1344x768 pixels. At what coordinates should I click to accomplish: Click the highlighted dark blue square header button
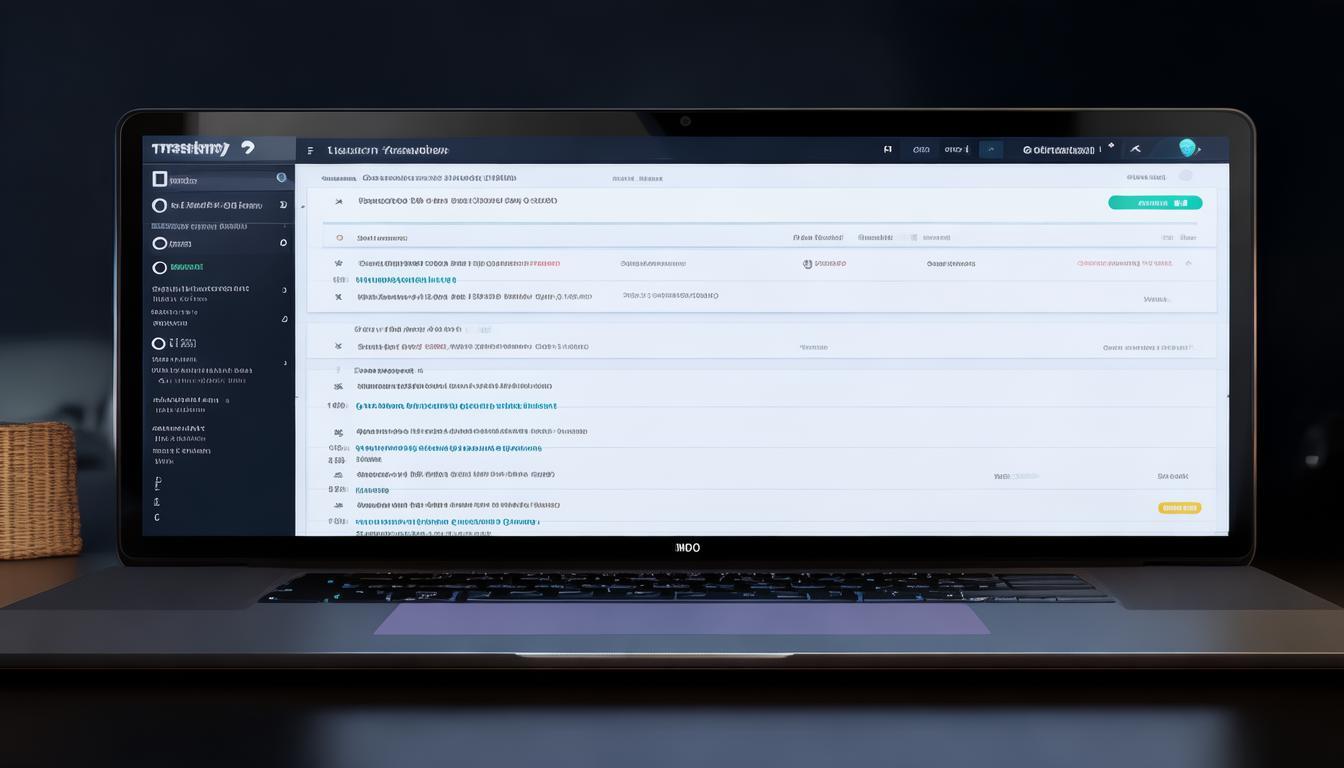click(x=990, y=150)
